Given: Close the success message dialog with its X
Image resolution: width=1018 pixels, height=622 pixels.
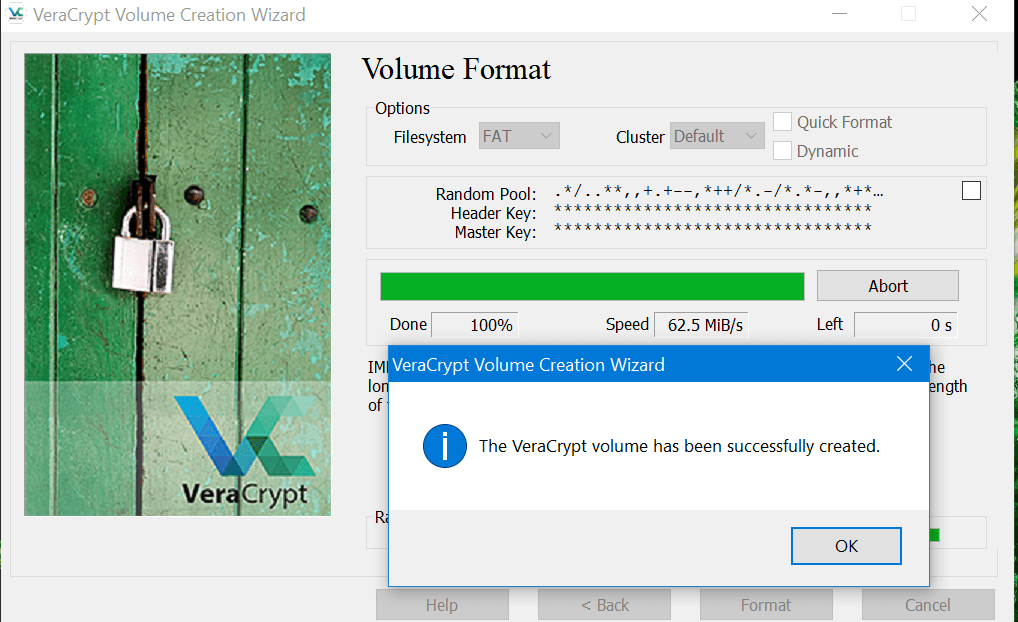Looking at the screenshot, I should [904, 364].
